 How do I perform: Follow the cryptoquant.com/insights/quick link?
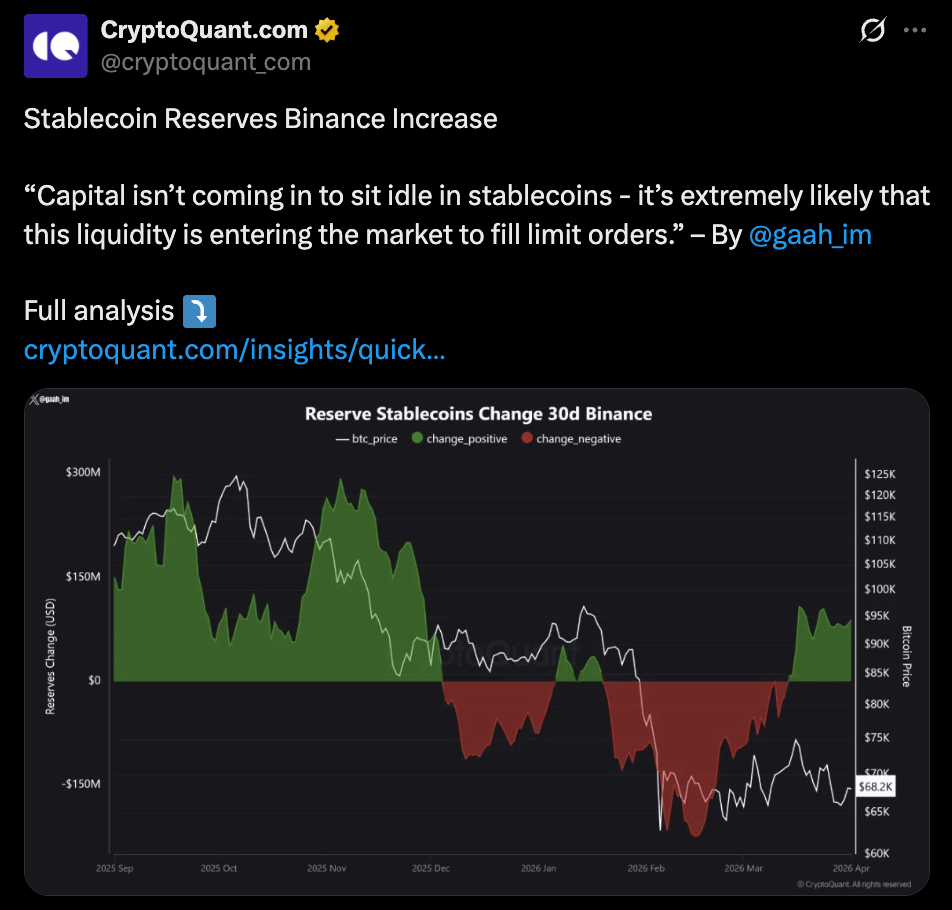[x=234, y=350]
